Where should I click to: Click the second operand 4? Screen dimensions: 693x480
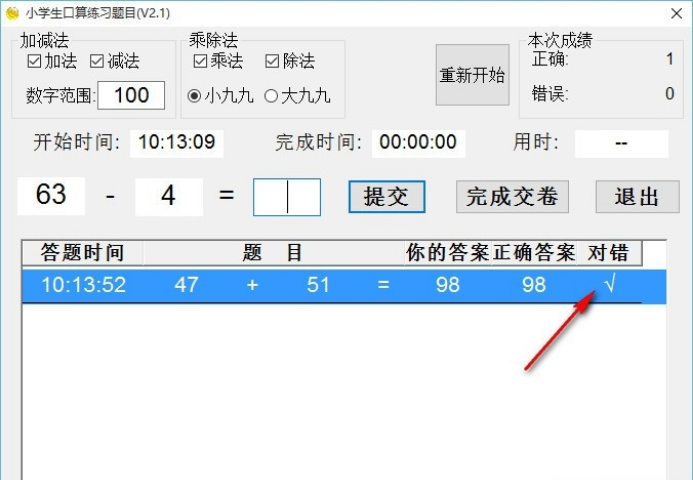pyautogui.click(x=169, y=196)
